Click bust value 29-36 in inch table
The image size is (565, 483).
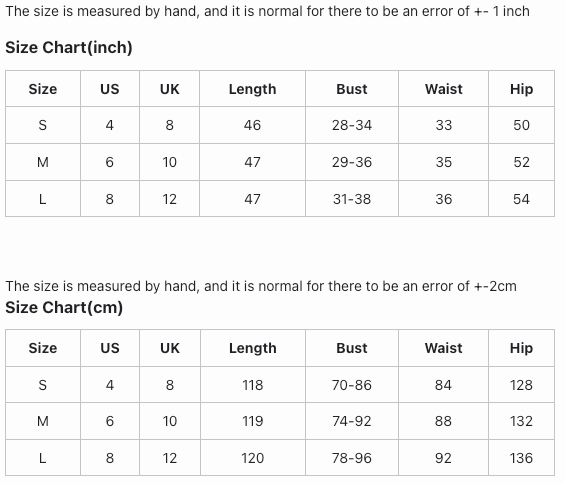[352, 162]
